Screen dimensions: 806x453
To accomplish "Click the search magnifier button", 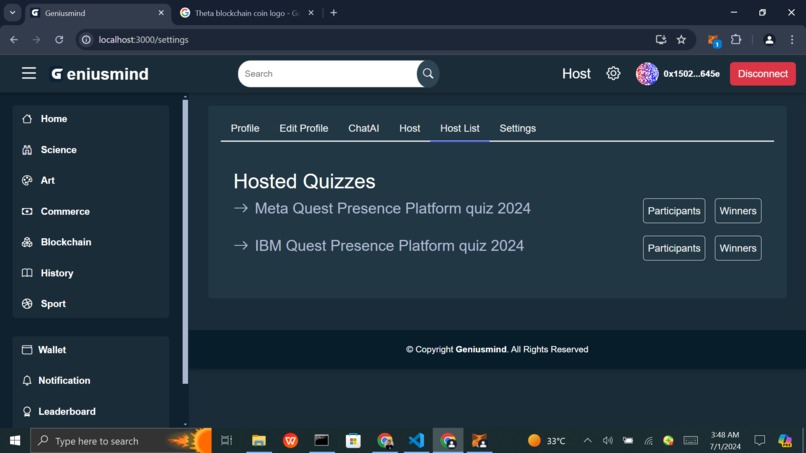I will [428, 74].
